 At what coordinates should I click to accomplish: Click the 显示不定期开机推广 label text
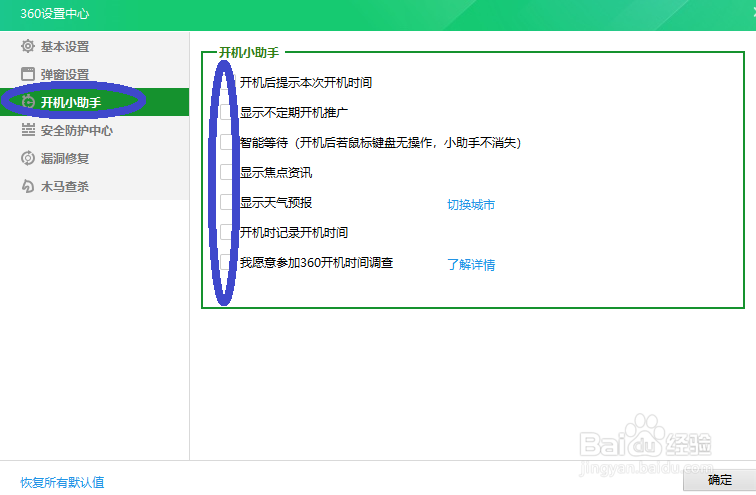pyautogui.click(x=294, y=112)
